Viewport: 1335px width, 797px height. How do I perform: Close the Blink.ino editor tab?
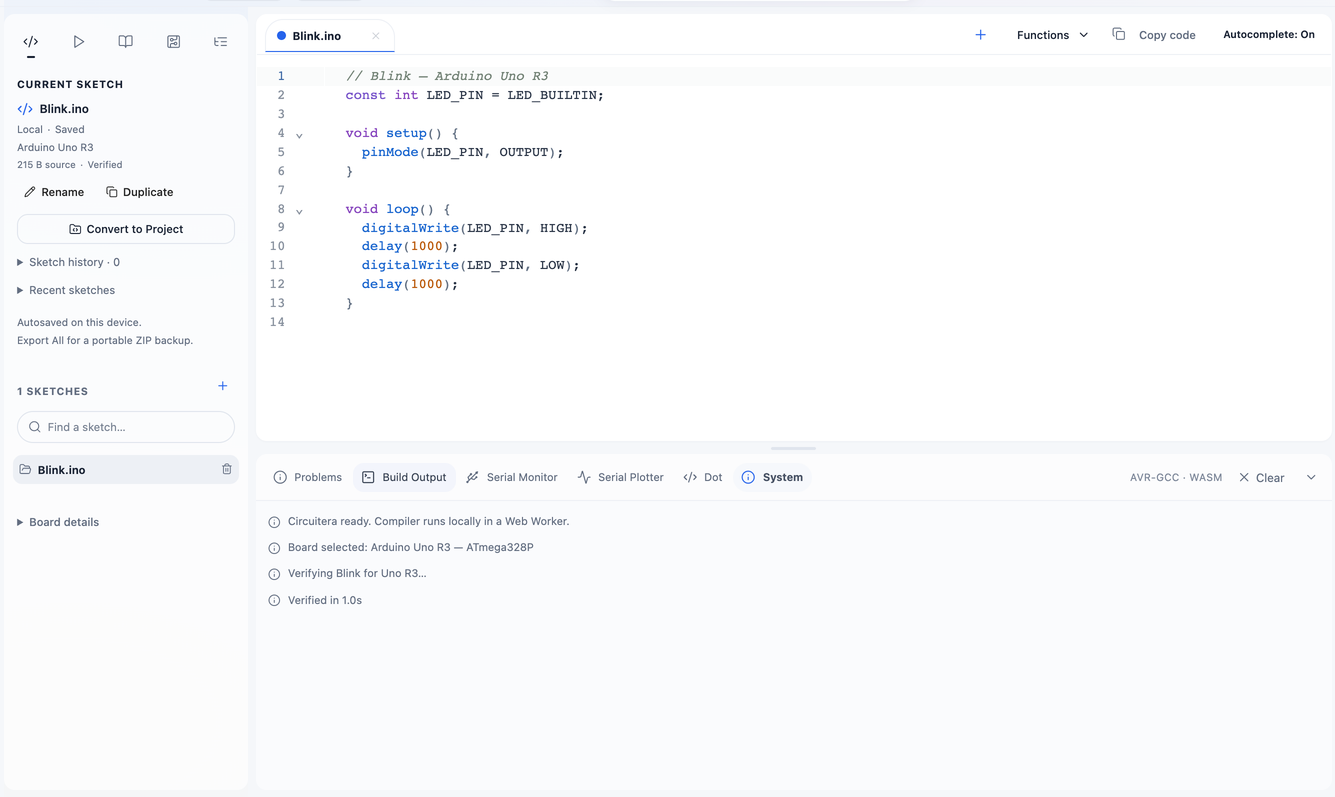pyautogui.click(x=376, y=36)
